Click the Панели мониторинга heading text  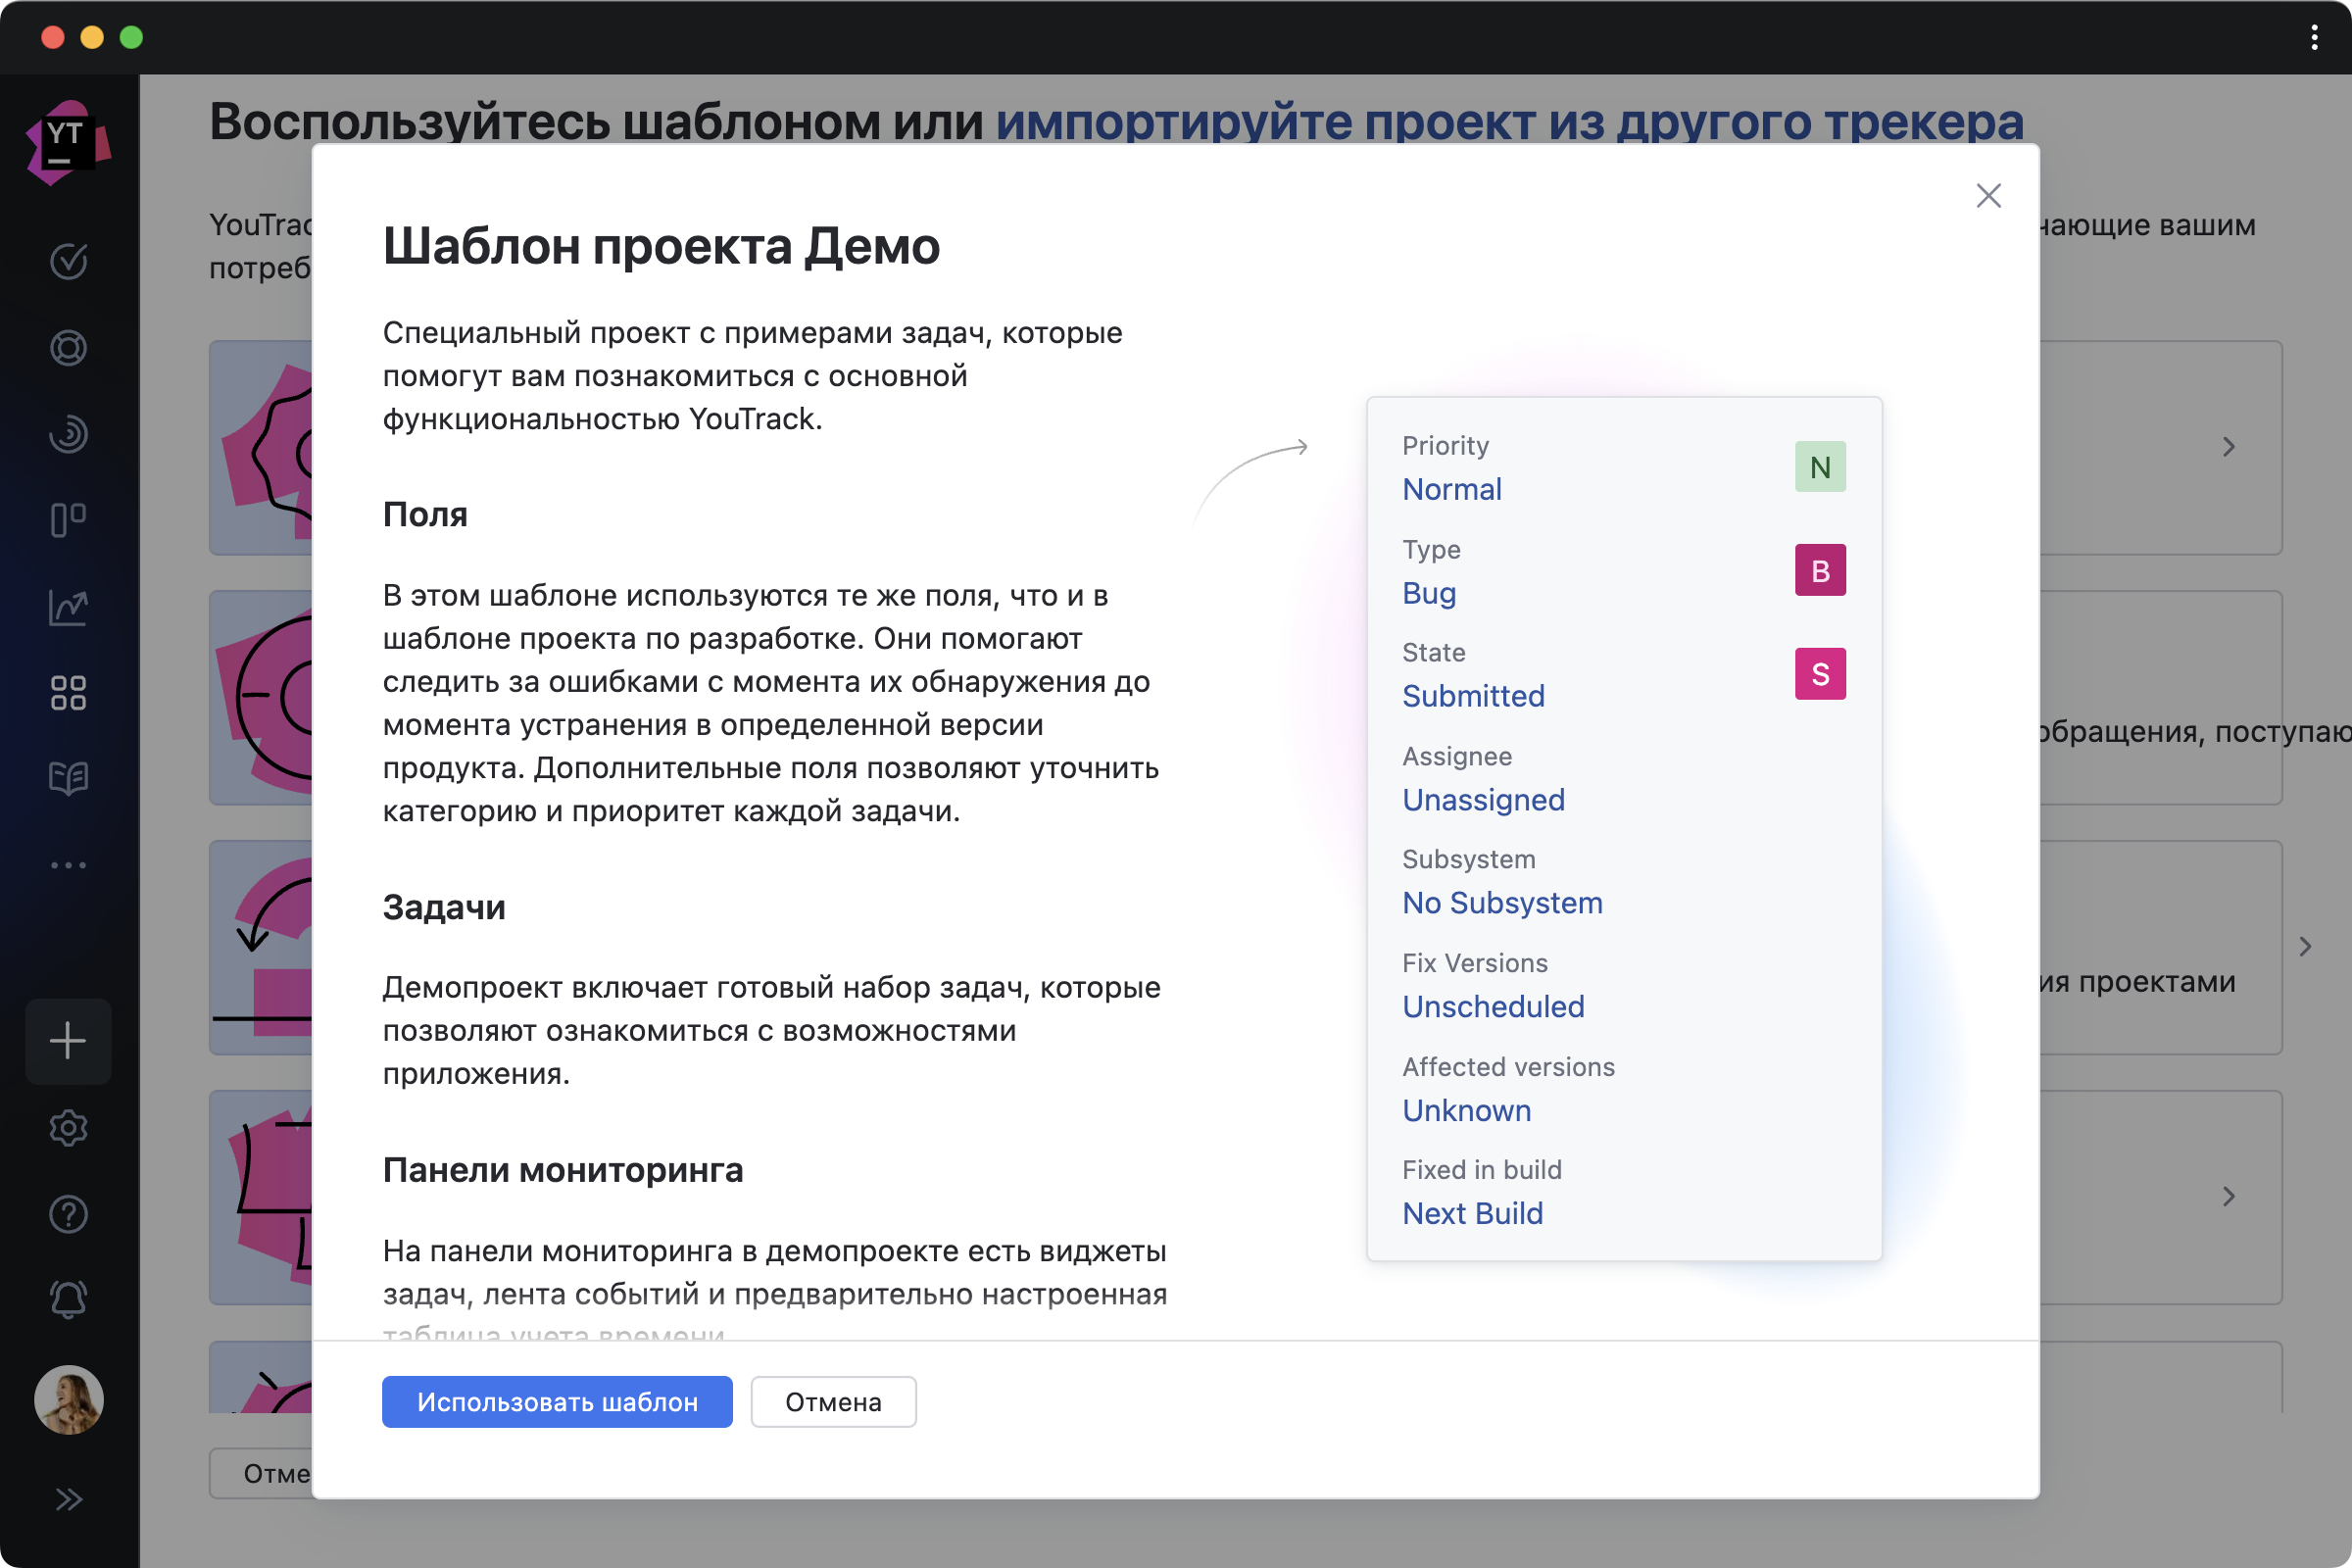(563, 1171)
